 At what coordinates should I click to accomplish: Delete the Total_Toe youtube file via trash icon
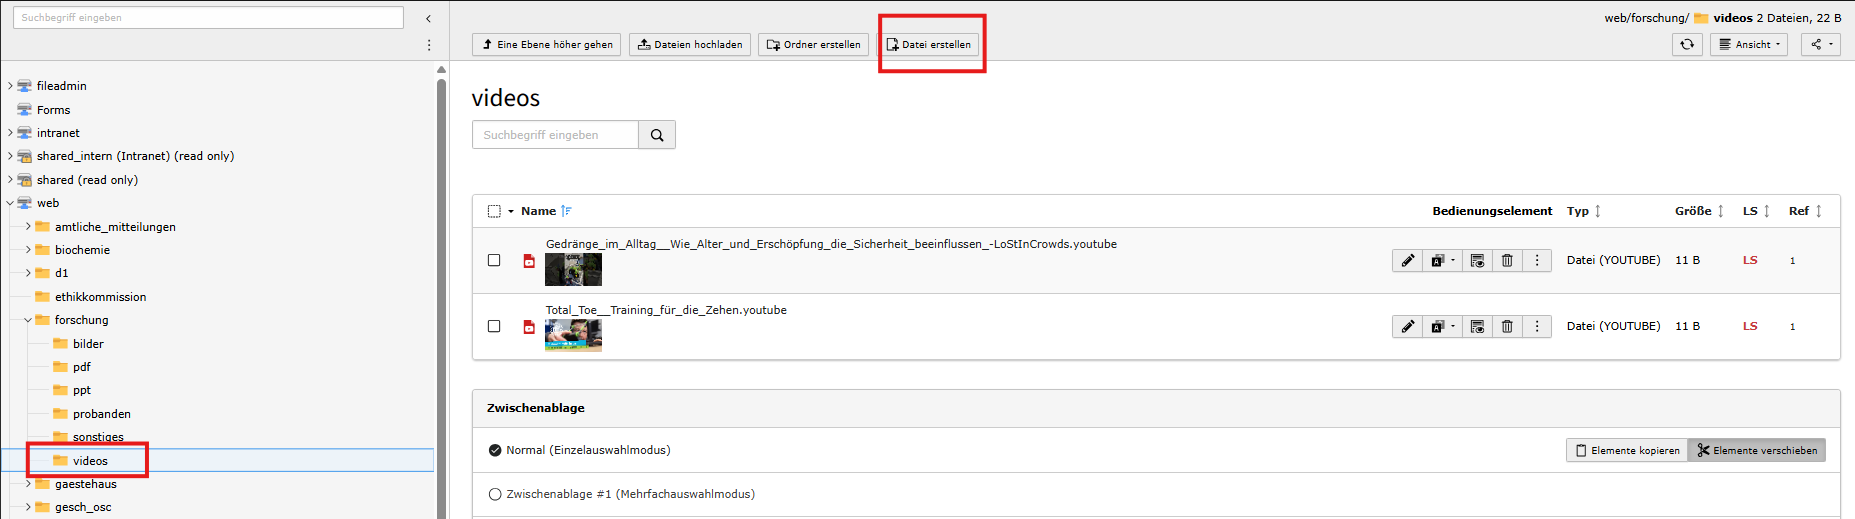pyautogui.click(x=1507, y=326)
